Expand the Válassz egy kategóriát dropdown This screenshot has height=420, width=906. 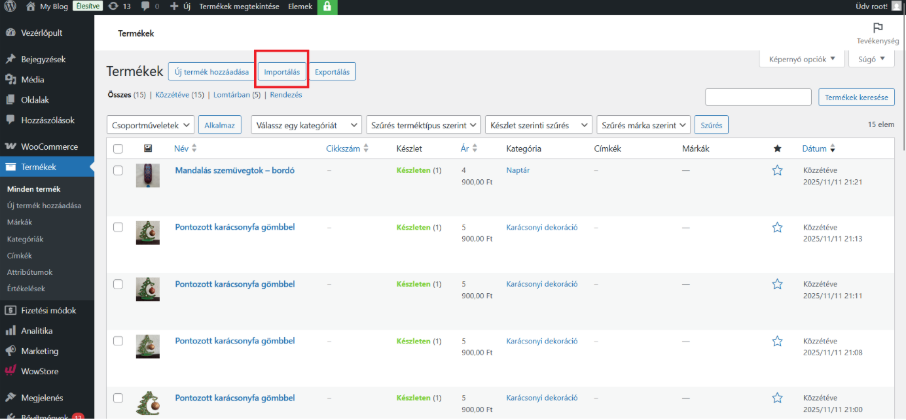[x=305, y=125]
